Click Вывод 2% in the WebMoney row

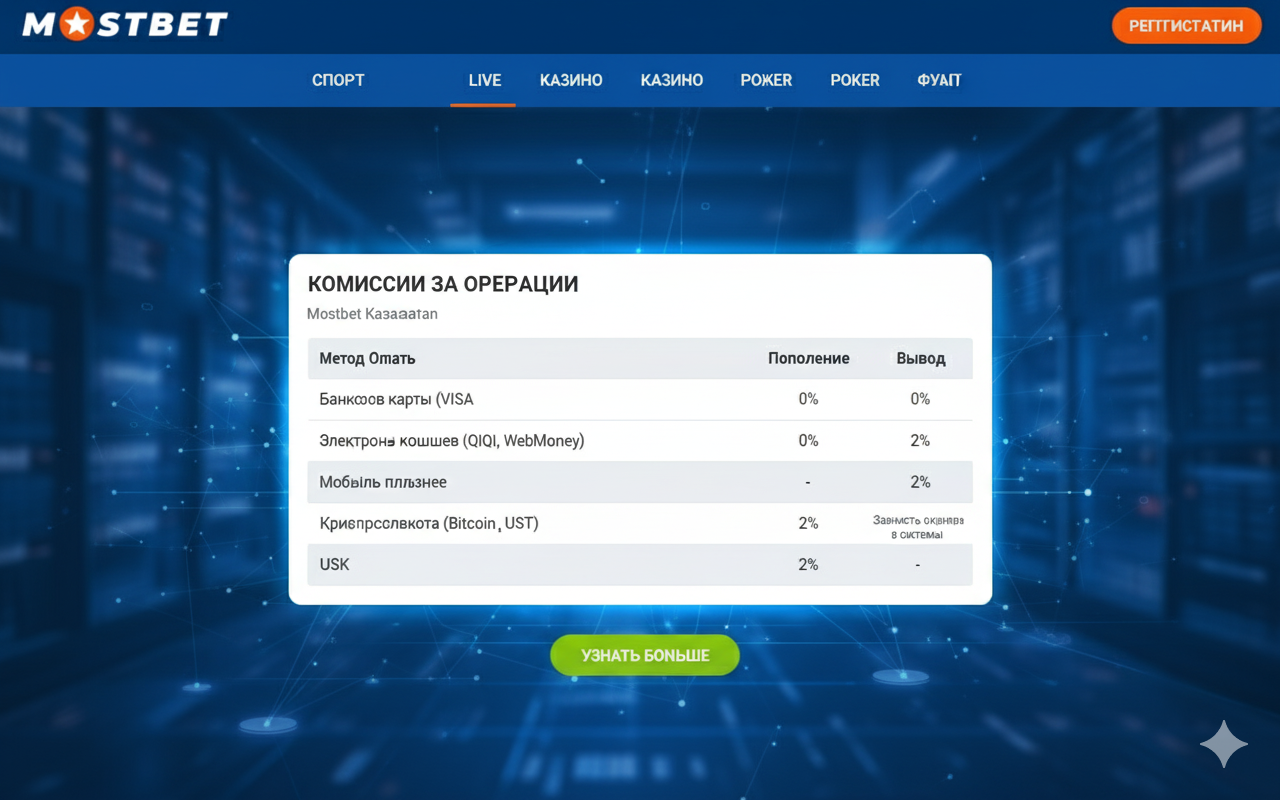tap(920, 440)
